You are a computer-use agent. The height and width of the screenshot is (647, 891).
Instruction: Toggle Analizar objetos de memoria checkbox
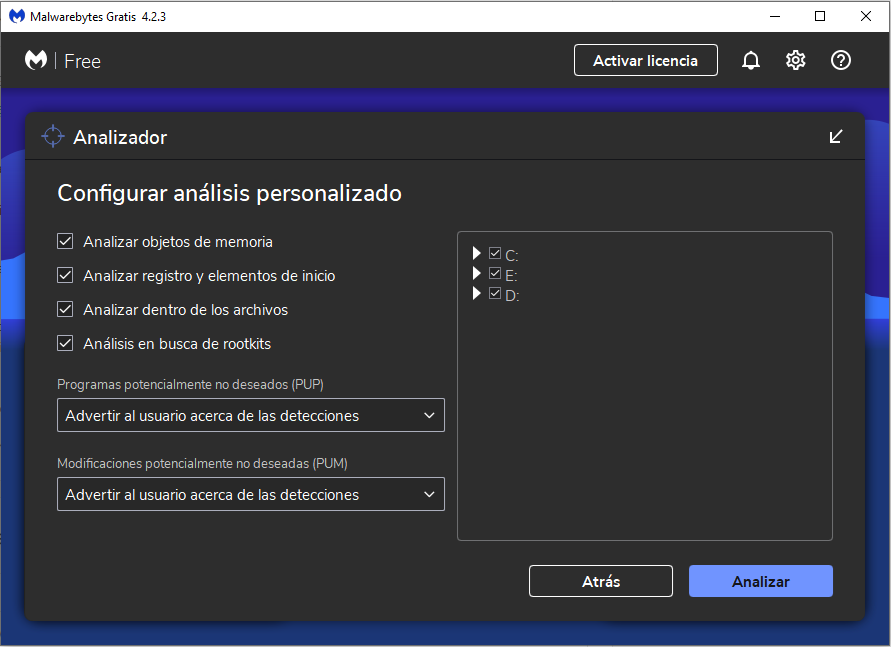pyautogui.click(x=65, y=241)
